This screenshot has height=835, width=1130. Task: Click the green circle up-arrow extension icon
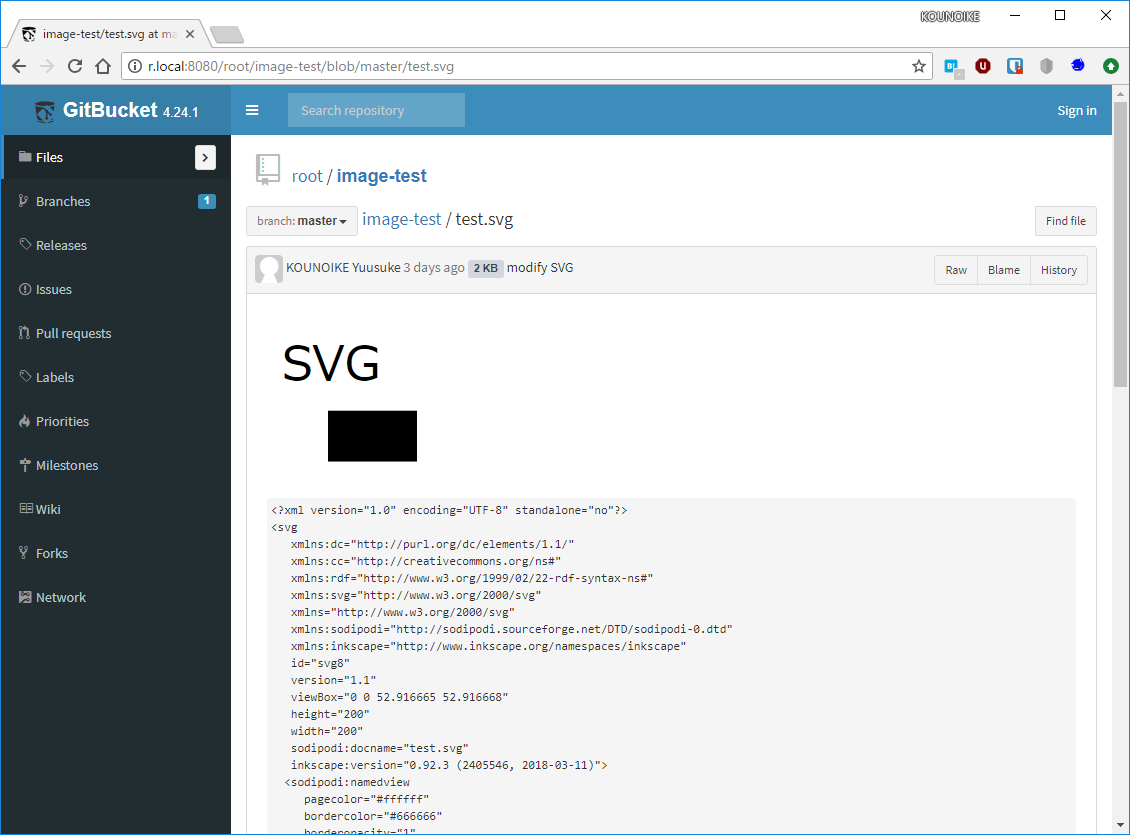tap(1111, 66)
